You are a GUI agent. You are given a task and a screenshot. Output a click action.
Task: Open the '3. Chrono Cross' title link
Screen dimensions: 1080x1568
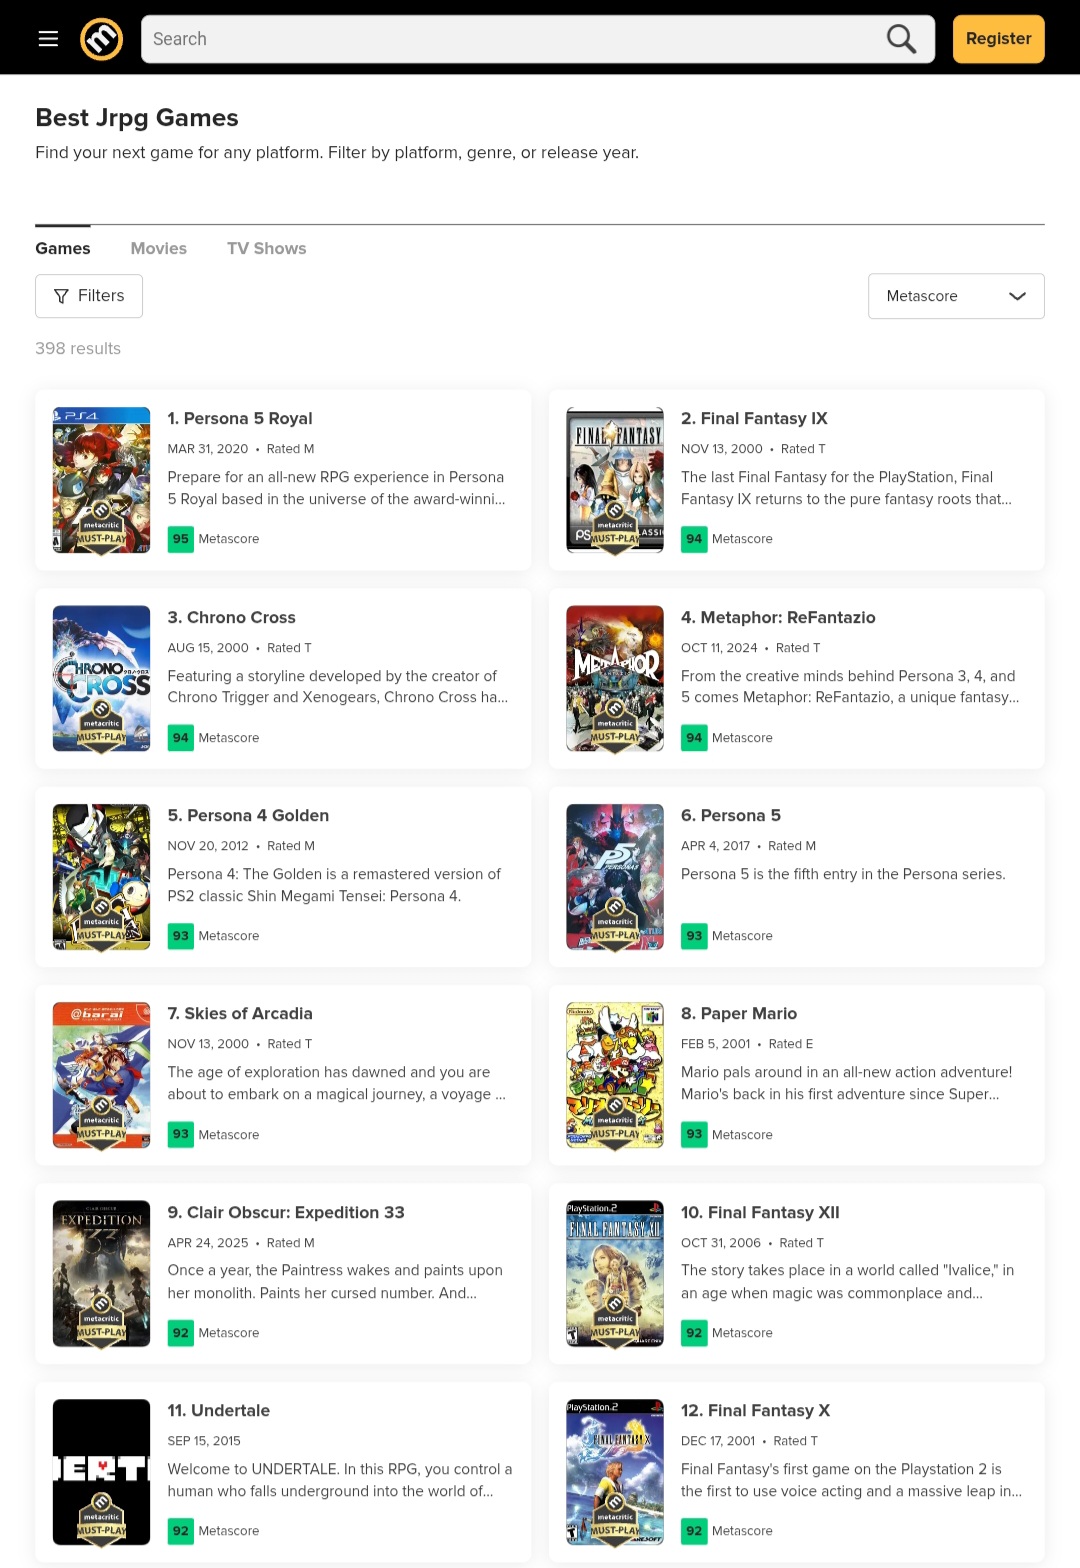(x=231, y=617)
